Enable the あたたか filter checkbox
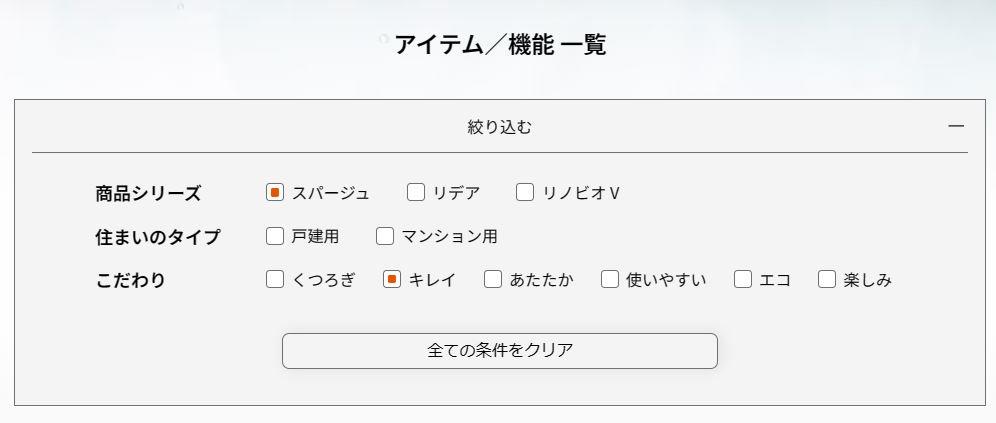The height and width of the screenshot is (423, 996). 493,280
